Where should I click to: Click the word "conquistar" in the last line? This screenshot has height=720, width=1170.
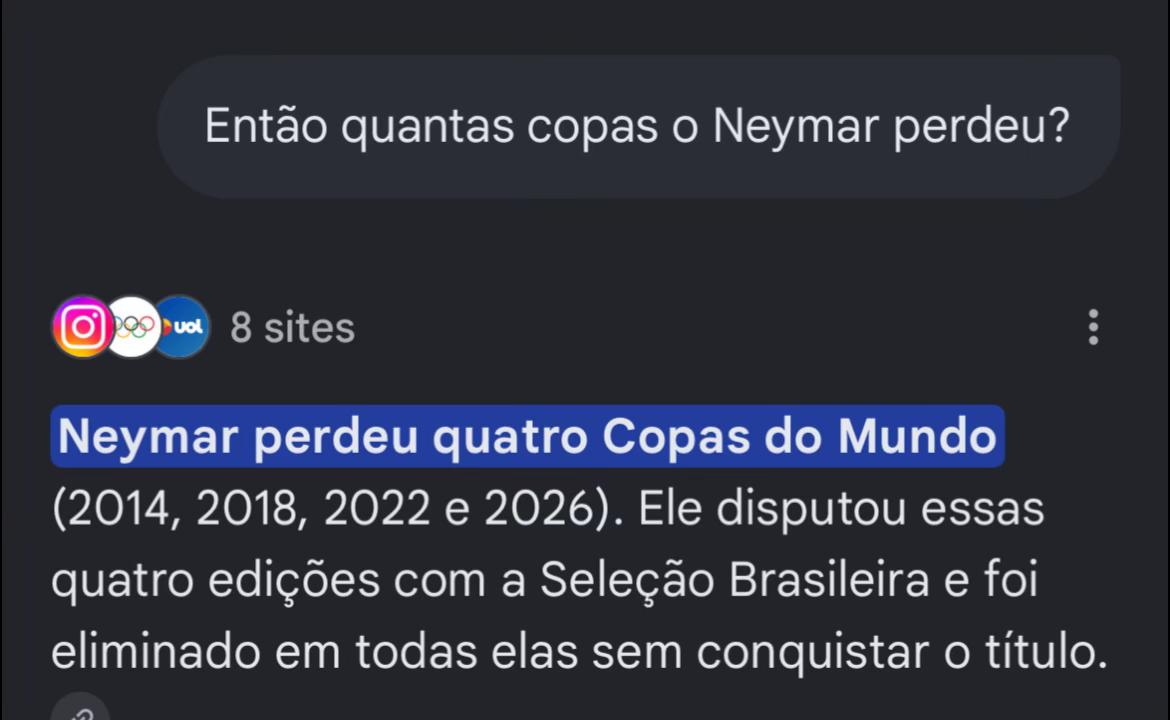813,653
